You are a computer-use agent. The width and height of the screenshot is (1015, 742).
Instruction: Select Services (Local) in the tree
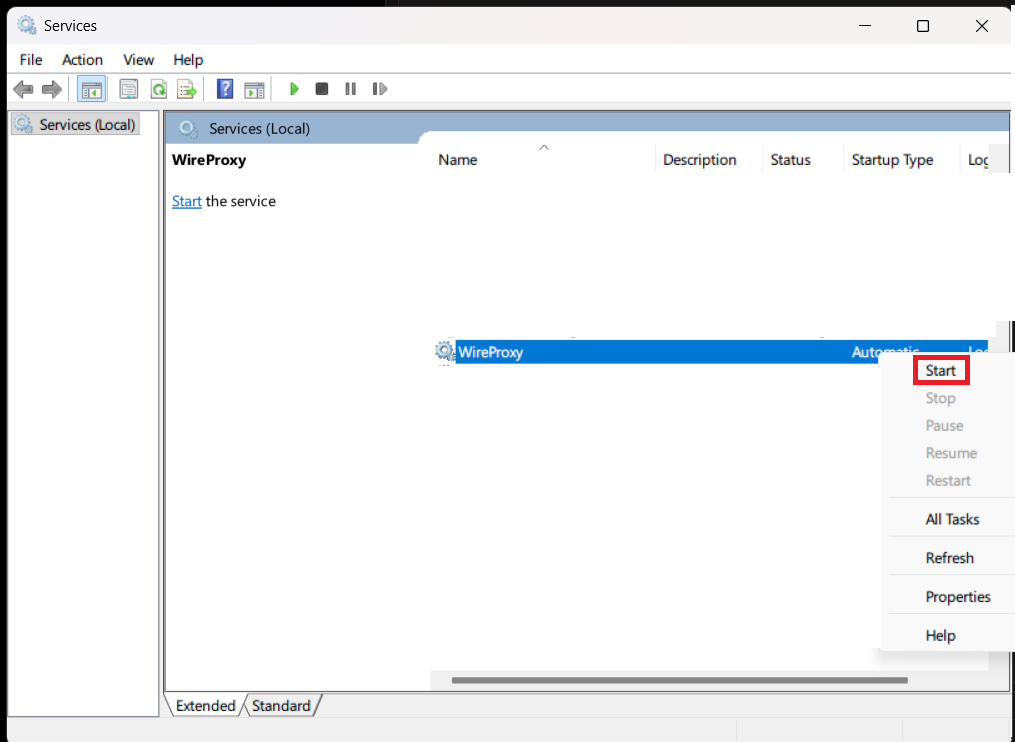[87, 125]
